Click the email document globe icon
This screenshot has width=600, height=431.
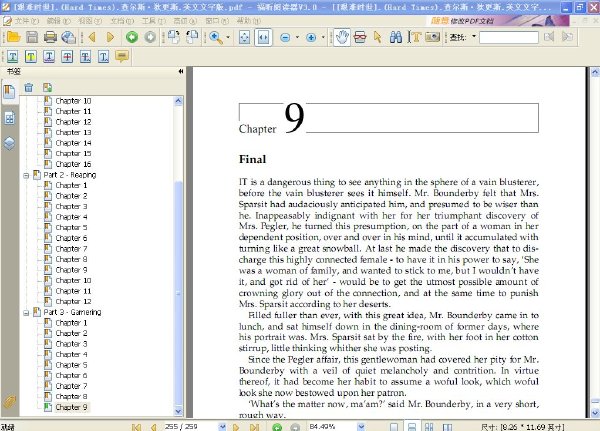[68, 37]
